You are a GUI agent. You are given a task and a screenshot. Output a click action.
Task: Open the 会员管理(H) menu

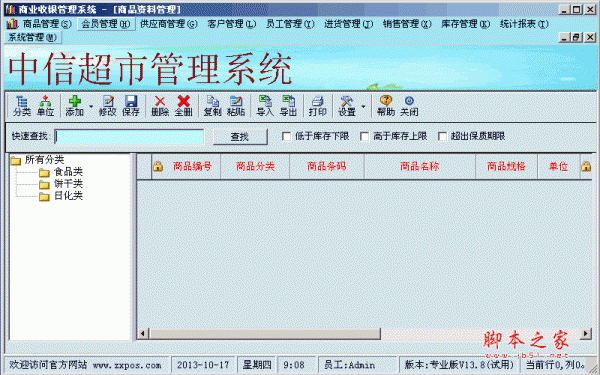coord(106,24)
